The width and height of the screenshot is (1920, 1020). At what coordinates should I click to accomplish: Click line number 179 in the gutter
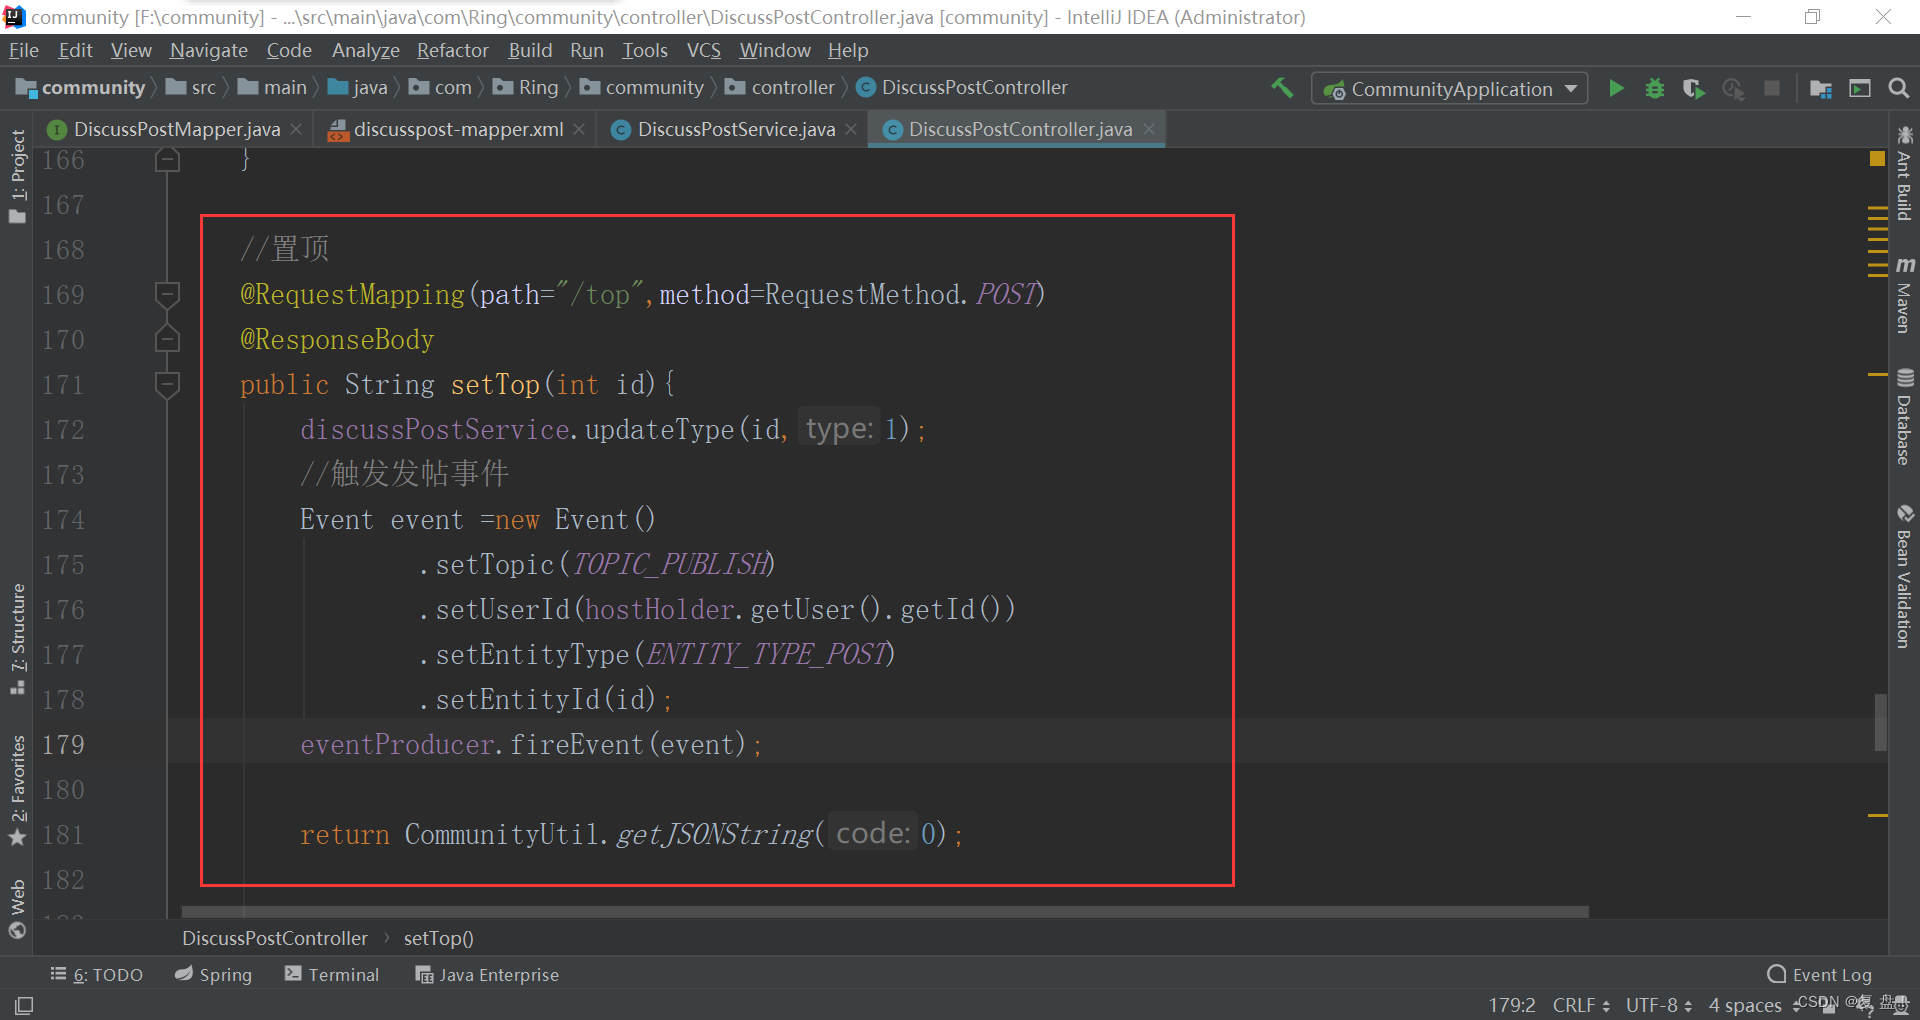pyautogui.click(x=63, y=745)
